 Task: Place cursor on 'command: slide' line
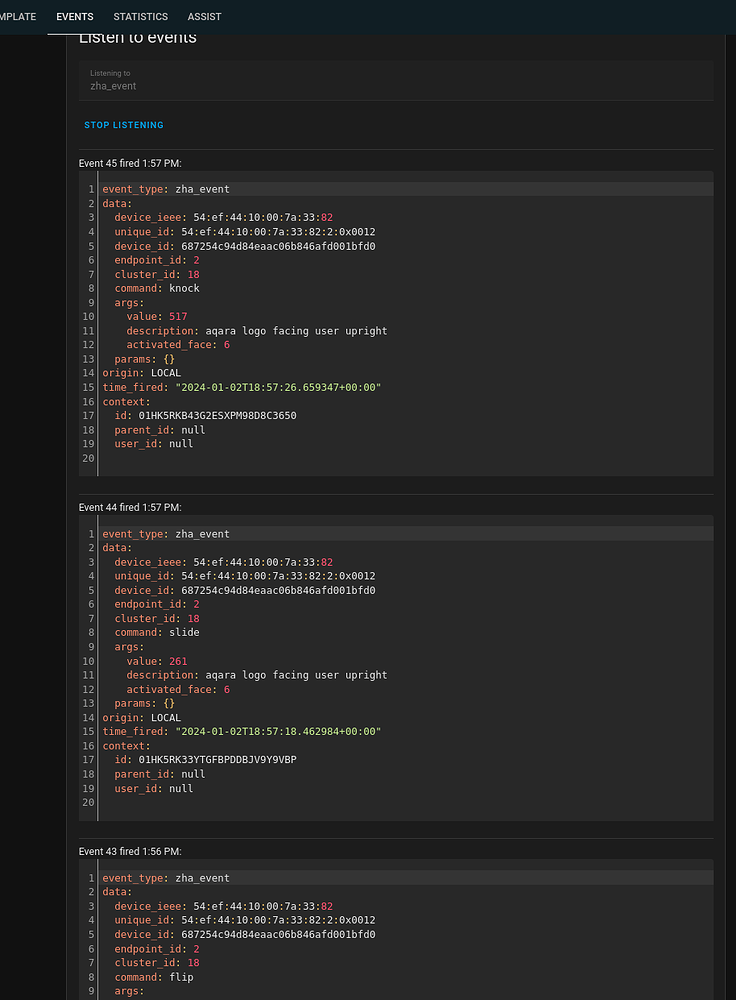tap(156, 632)
